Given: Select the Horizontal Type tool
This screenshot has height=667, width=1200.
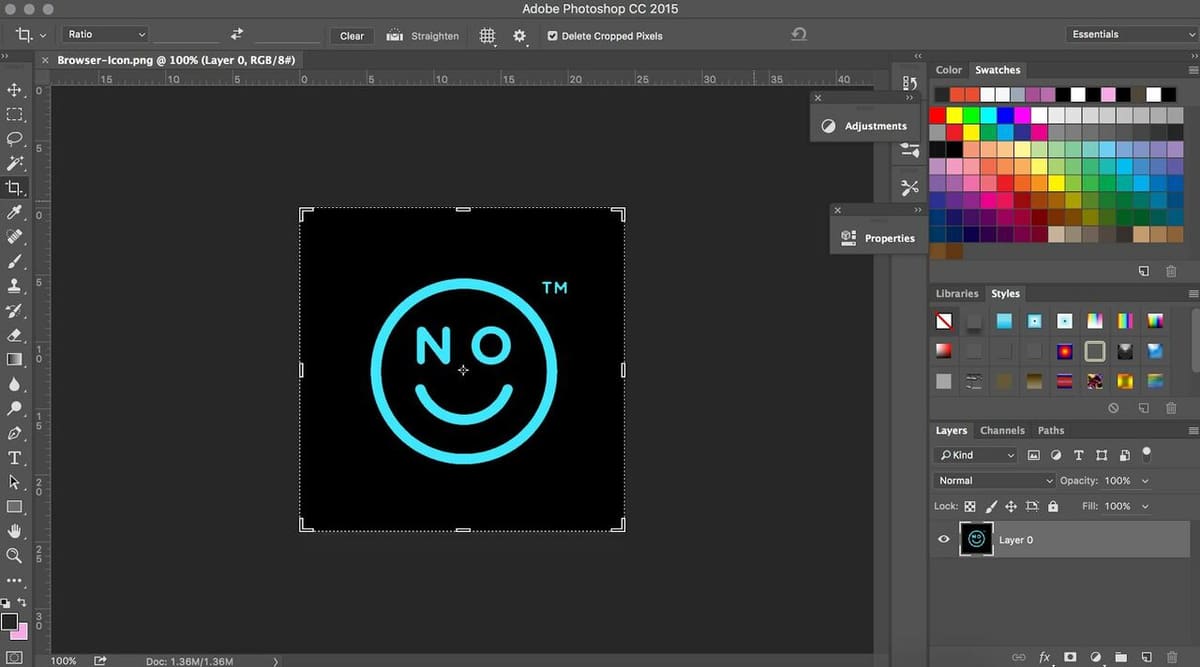Looking at the screenshot, I should click(14, 458).
